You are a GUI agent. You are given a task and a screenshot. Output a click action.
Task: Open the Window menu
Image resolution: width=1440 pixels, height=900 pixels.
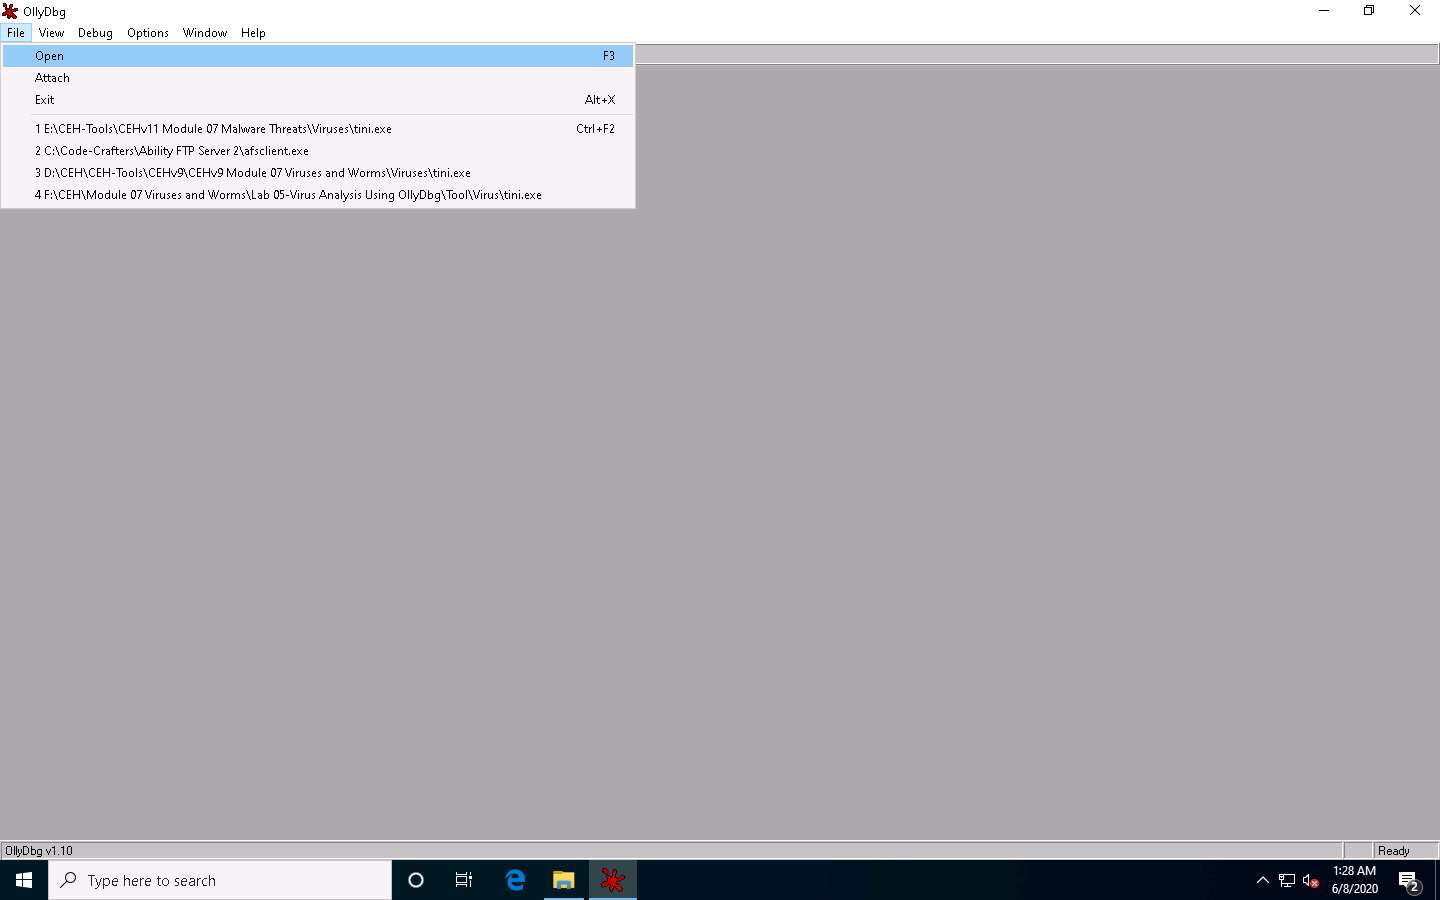click(205, 33)
